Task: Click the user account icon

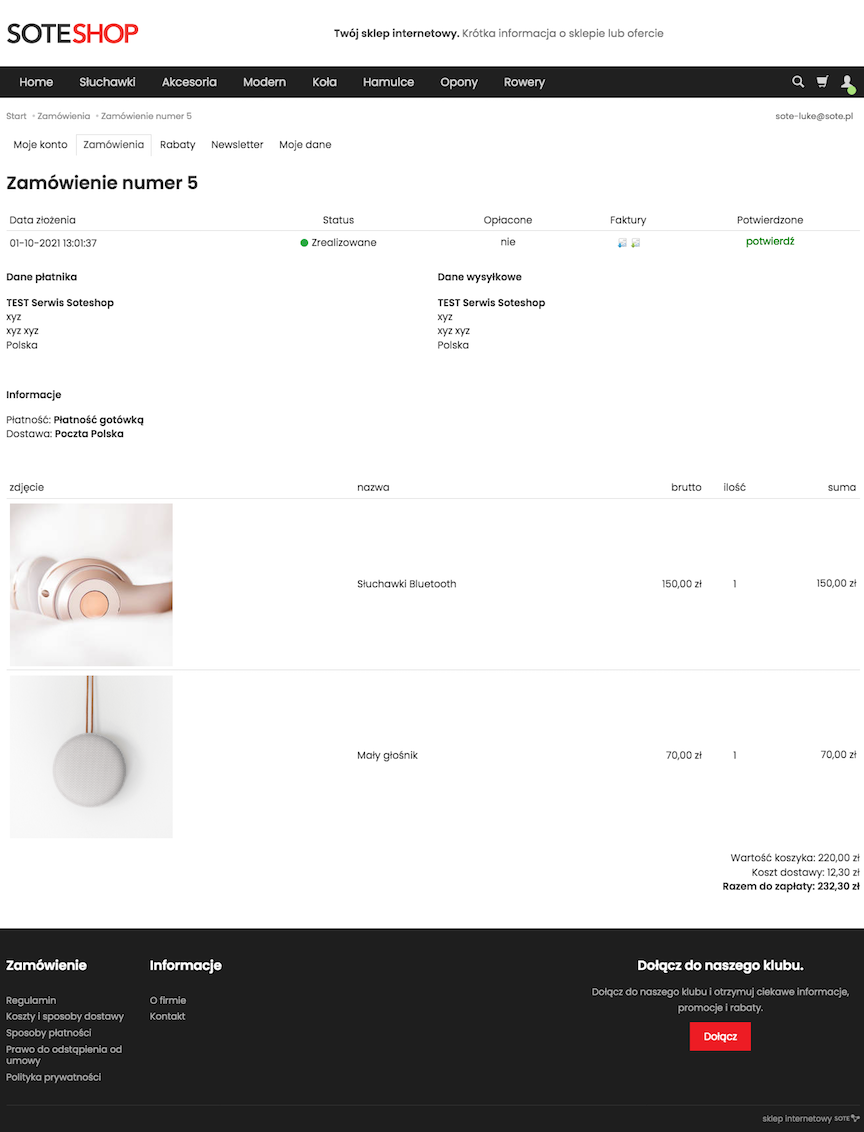Action: click(847, 81)
